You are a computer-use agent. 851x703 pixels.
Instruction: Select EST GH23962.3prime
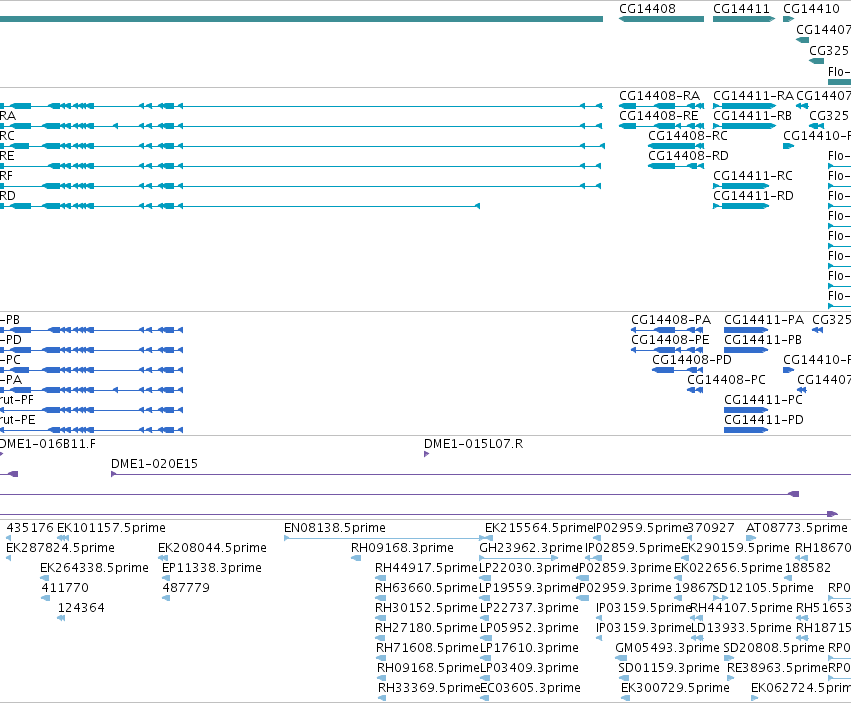tap(519, 558)
